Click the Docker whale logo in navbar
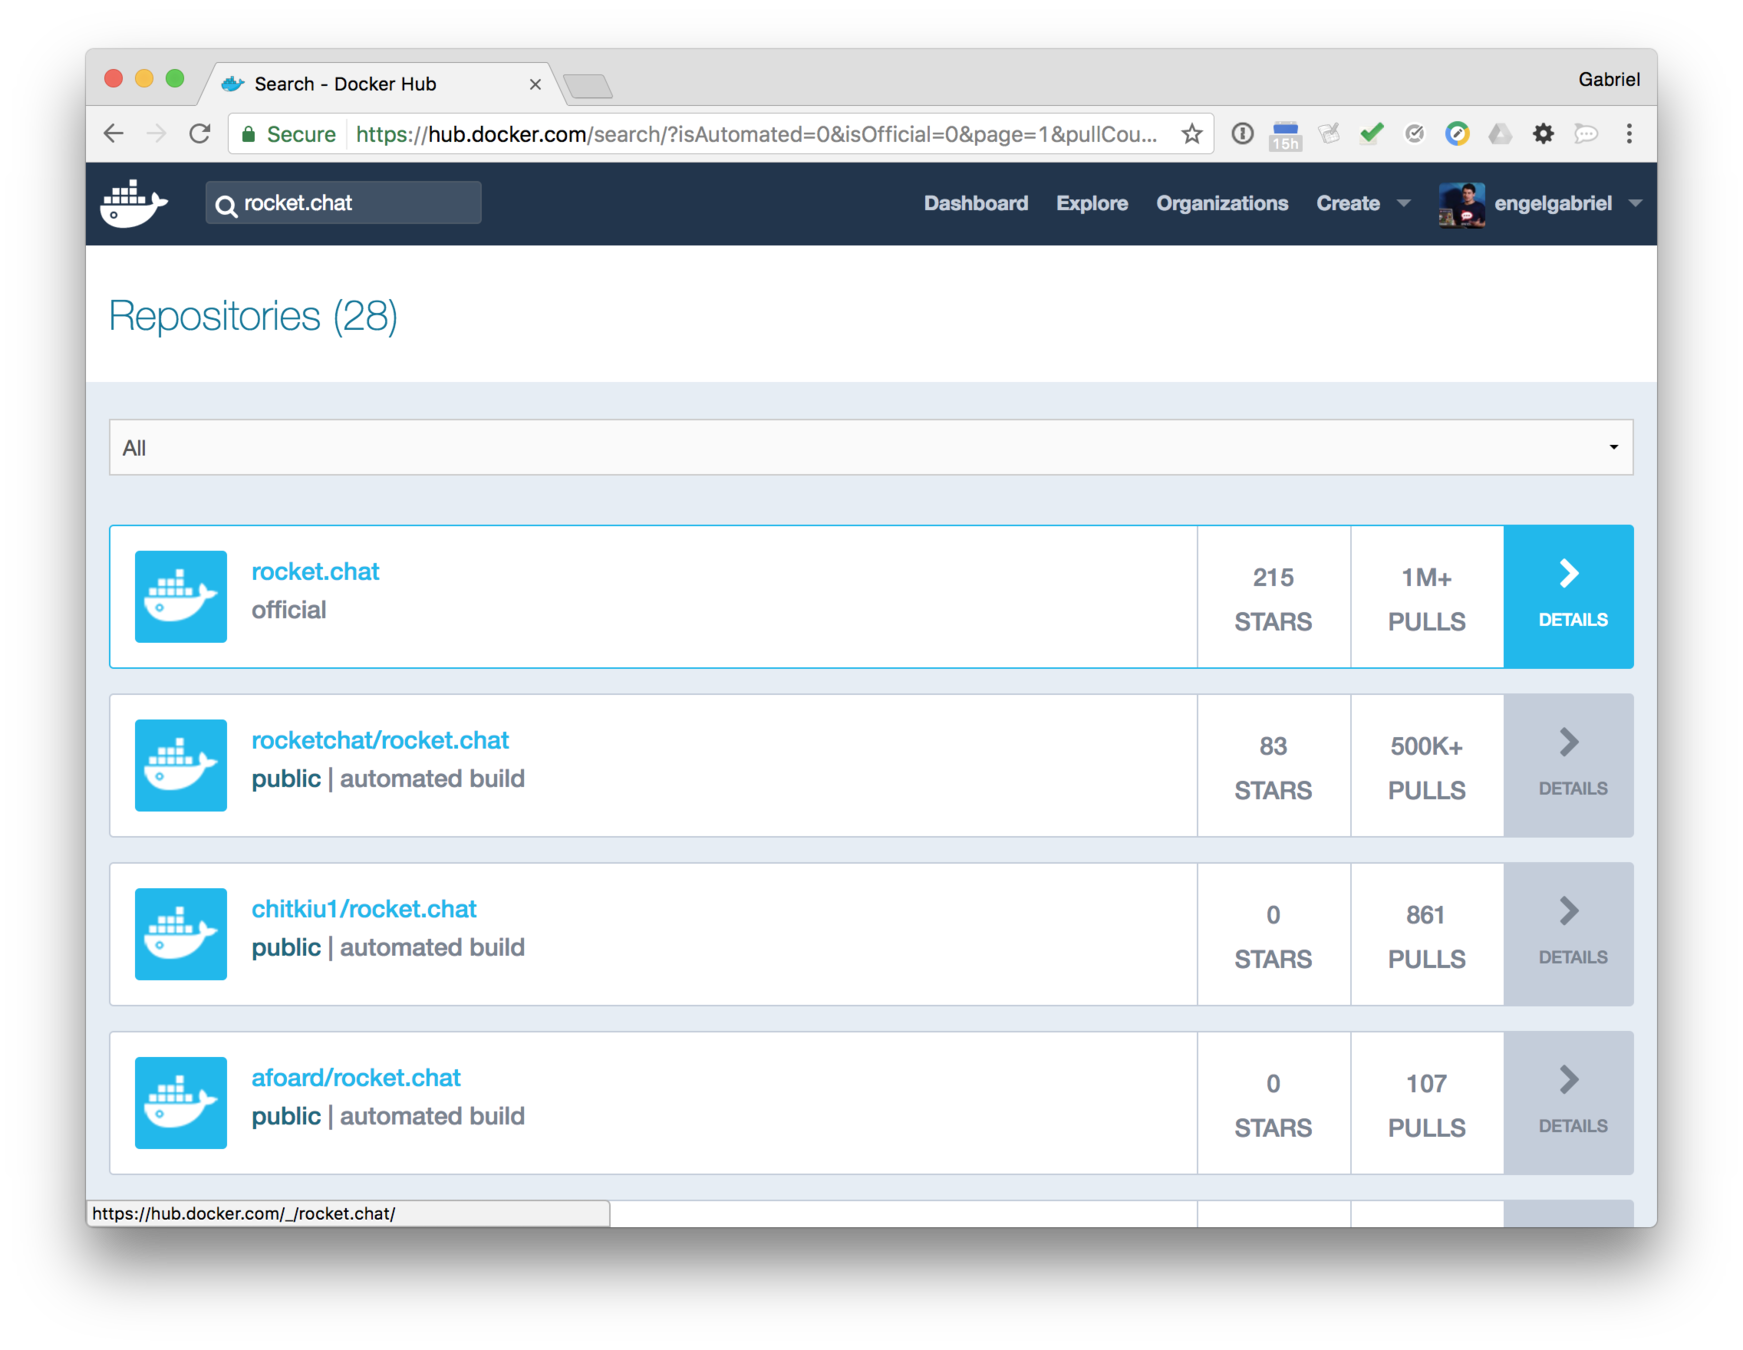This screenshot has height=1350, width=1743. point(134,203)
